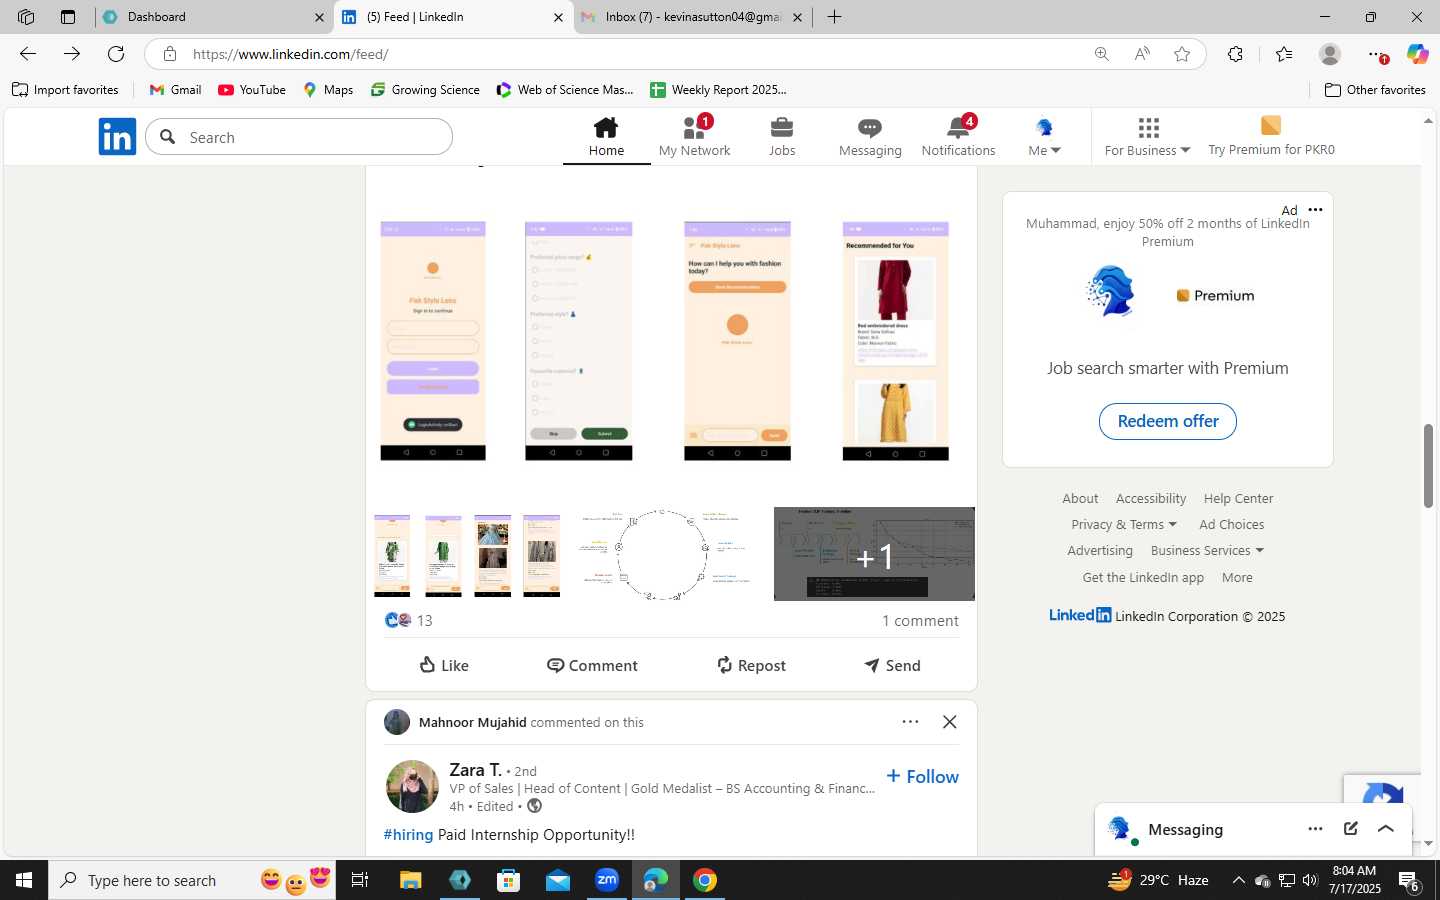1440x900 pixels.
Task: Add this page to favorites star
Action: coord(1182,54)
